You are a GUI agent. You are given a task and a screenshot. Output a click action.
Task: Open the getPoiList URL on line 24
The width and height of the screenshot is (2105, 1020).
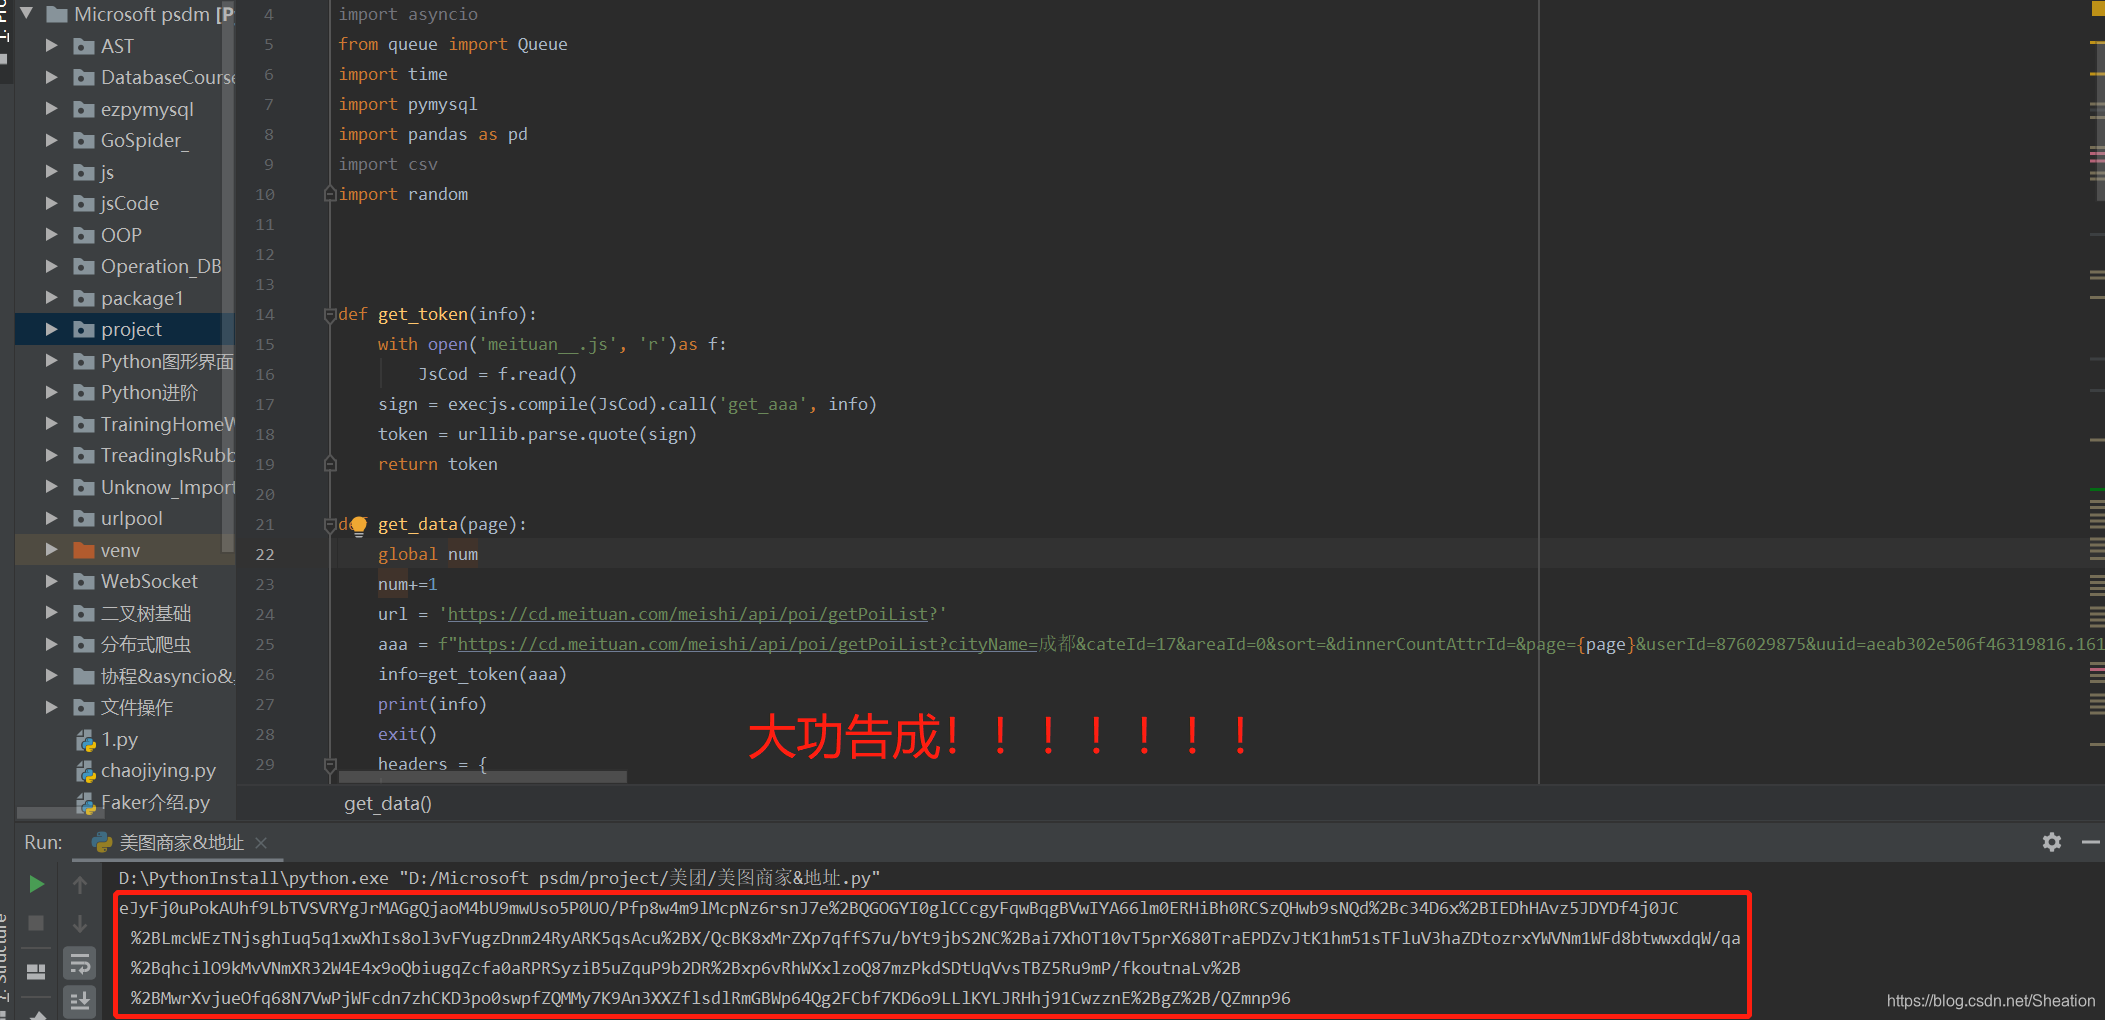(x=688, y=614)
